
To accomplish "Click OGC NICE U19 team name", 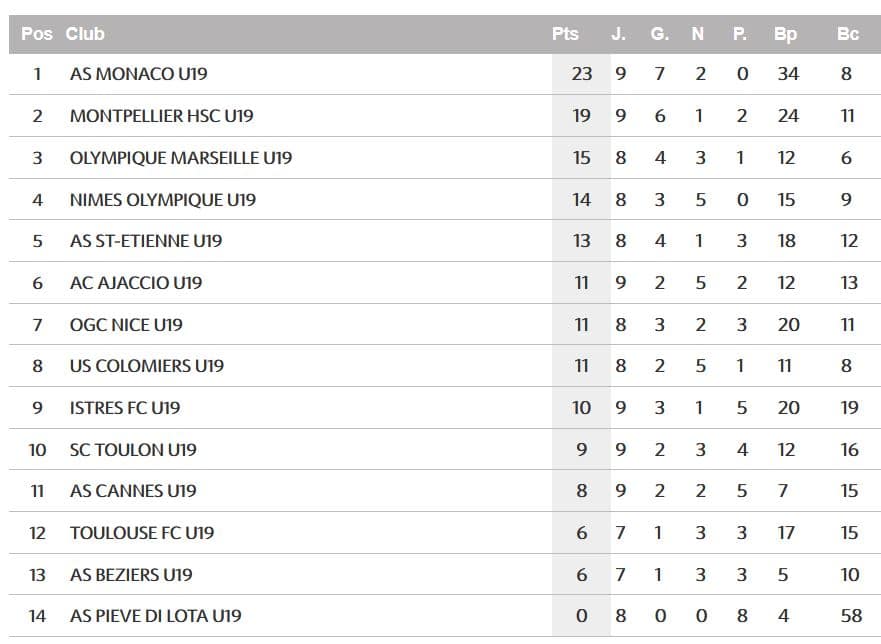I will click(x=126, y=325).
